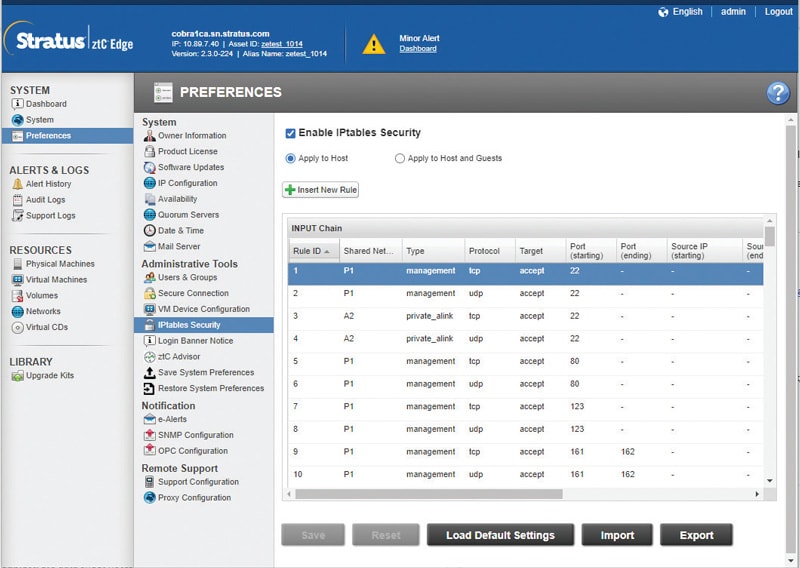Screen dimensions: 800x568
Task: Open the English language selector
Action: click(687, 12)
